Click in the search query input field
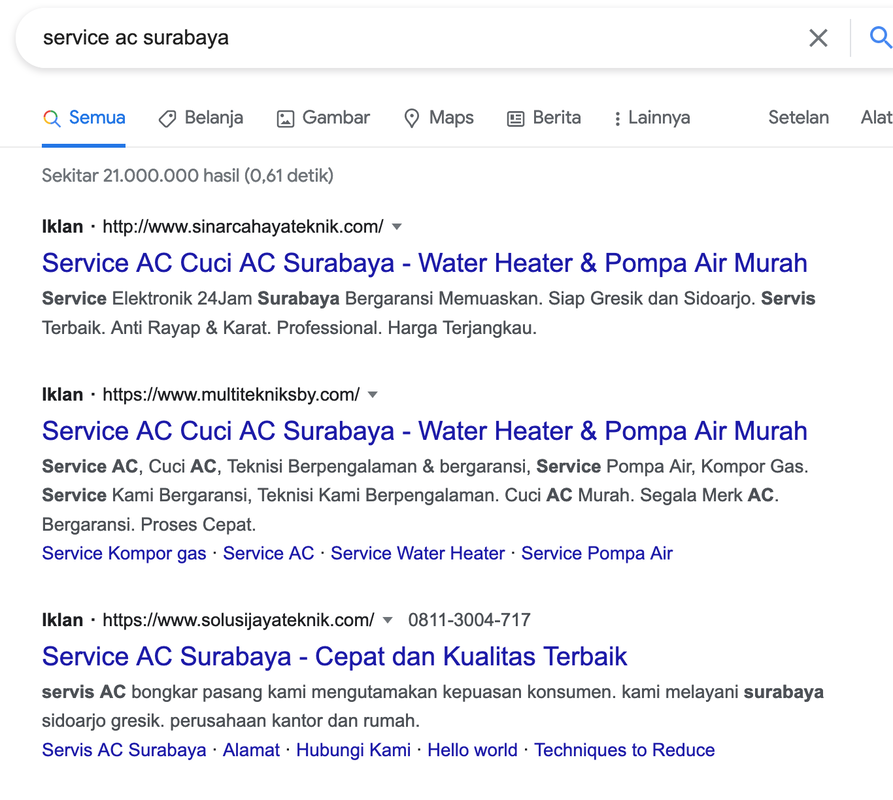 tap(400, 38)
